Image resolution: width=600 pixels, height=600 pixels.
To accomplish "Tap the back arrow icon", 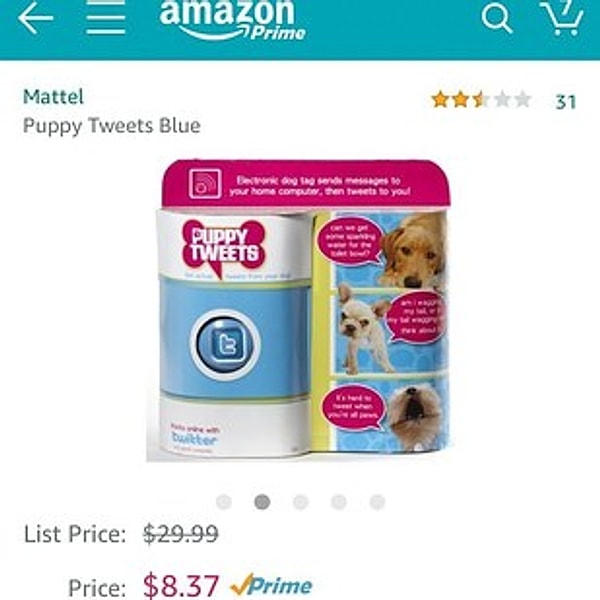I will click(x=35, y=18).
